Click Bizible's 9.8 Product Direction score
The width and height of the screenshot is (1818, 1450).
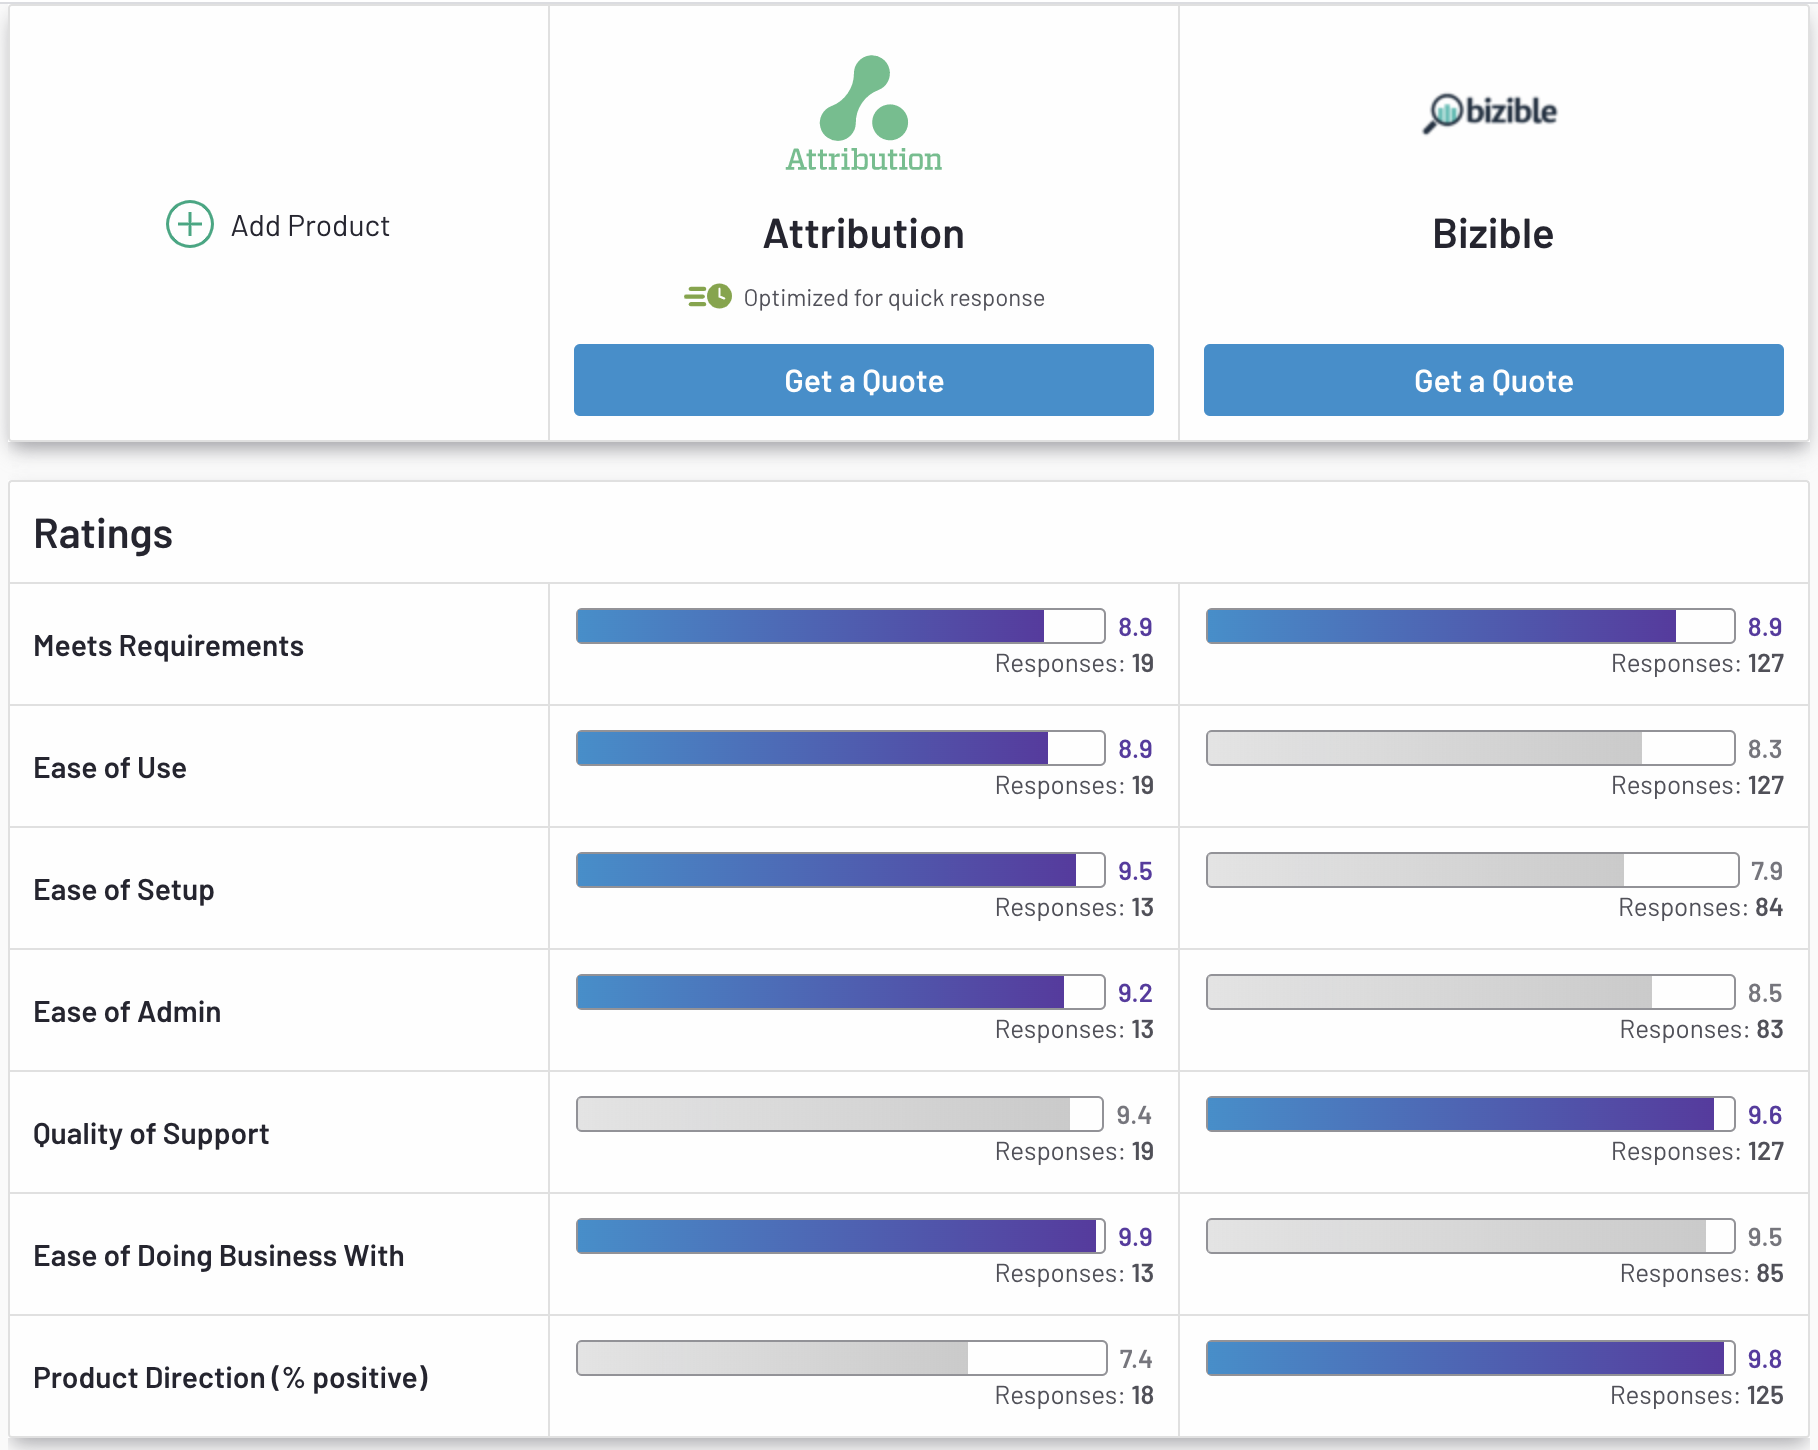[x=1765, y=1359]
